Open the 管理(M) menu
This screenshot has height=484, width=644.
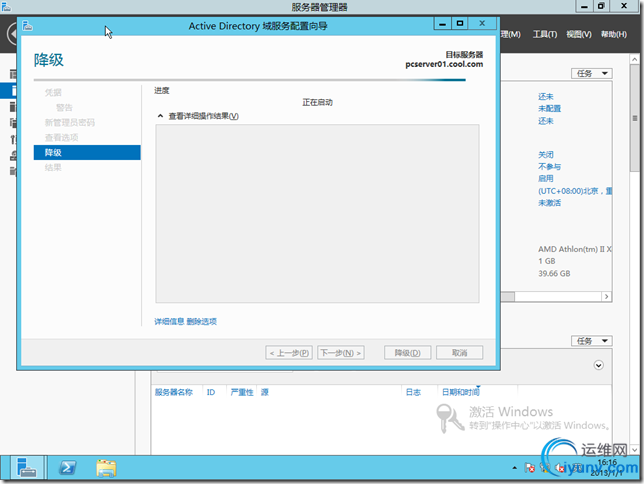tap(511, 35)
